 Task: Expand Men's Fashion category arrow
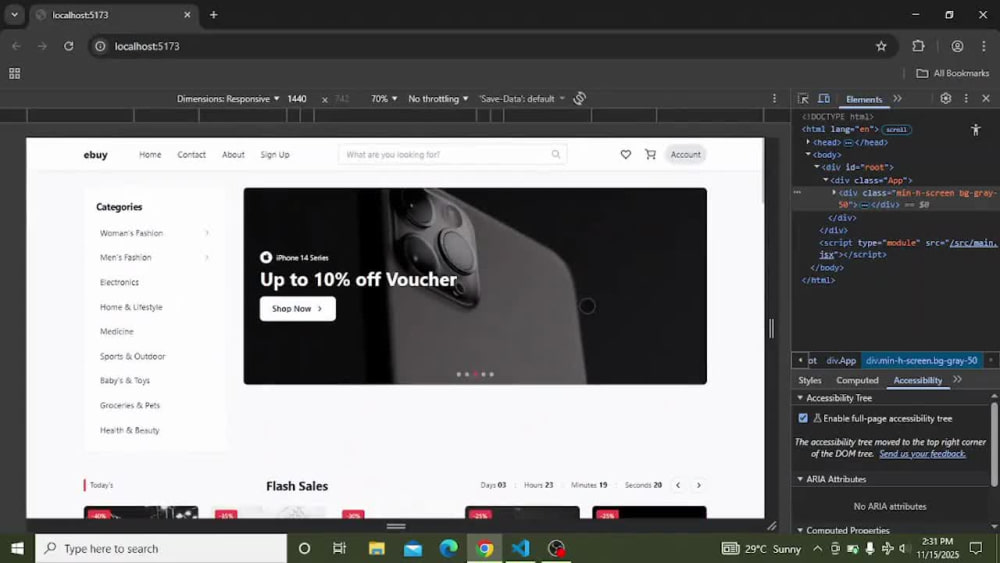[207, 258]
